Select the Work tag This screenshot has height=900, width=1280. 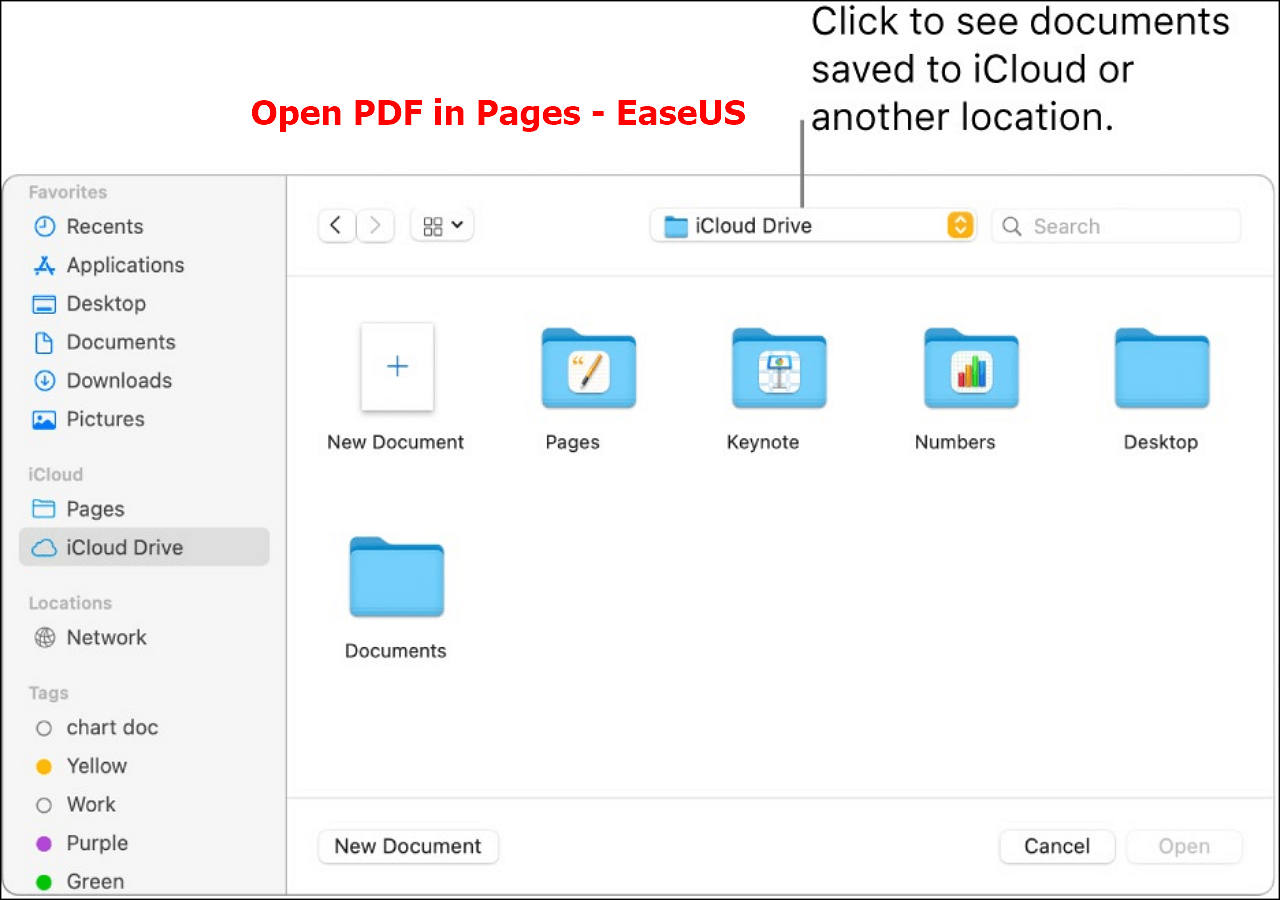(91, 804)
